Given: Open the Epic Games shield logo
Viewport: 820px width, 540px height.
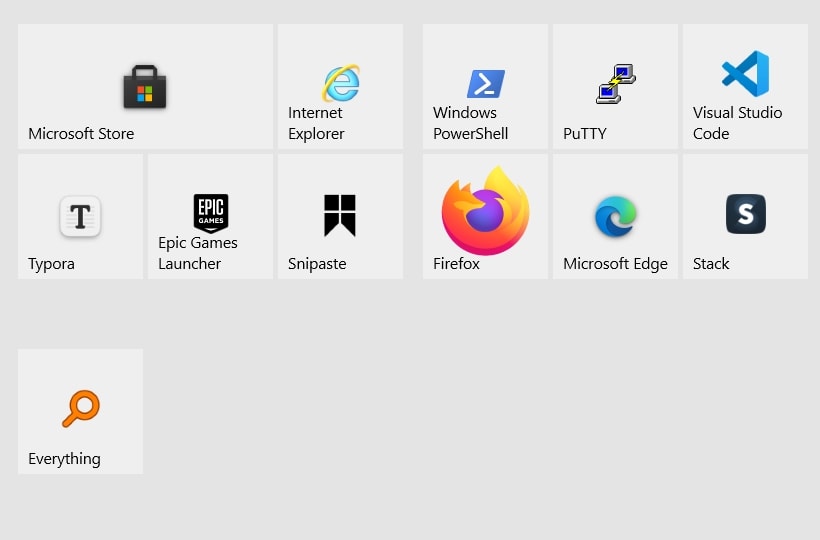Looking at the screenshot, I should coord(211,213).
